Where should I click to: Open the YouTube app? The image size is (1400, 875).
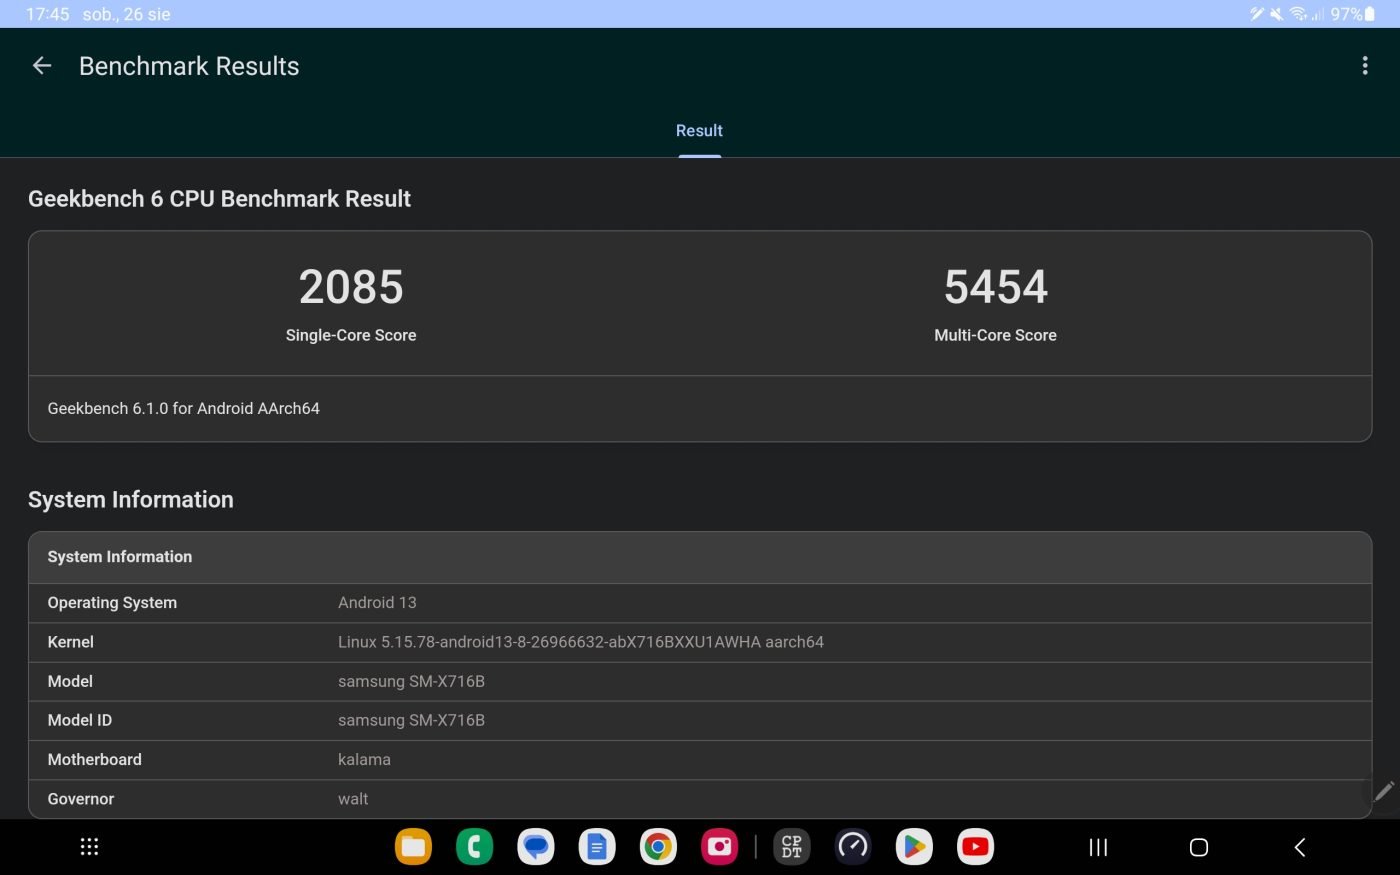click(x=975, y=847)
